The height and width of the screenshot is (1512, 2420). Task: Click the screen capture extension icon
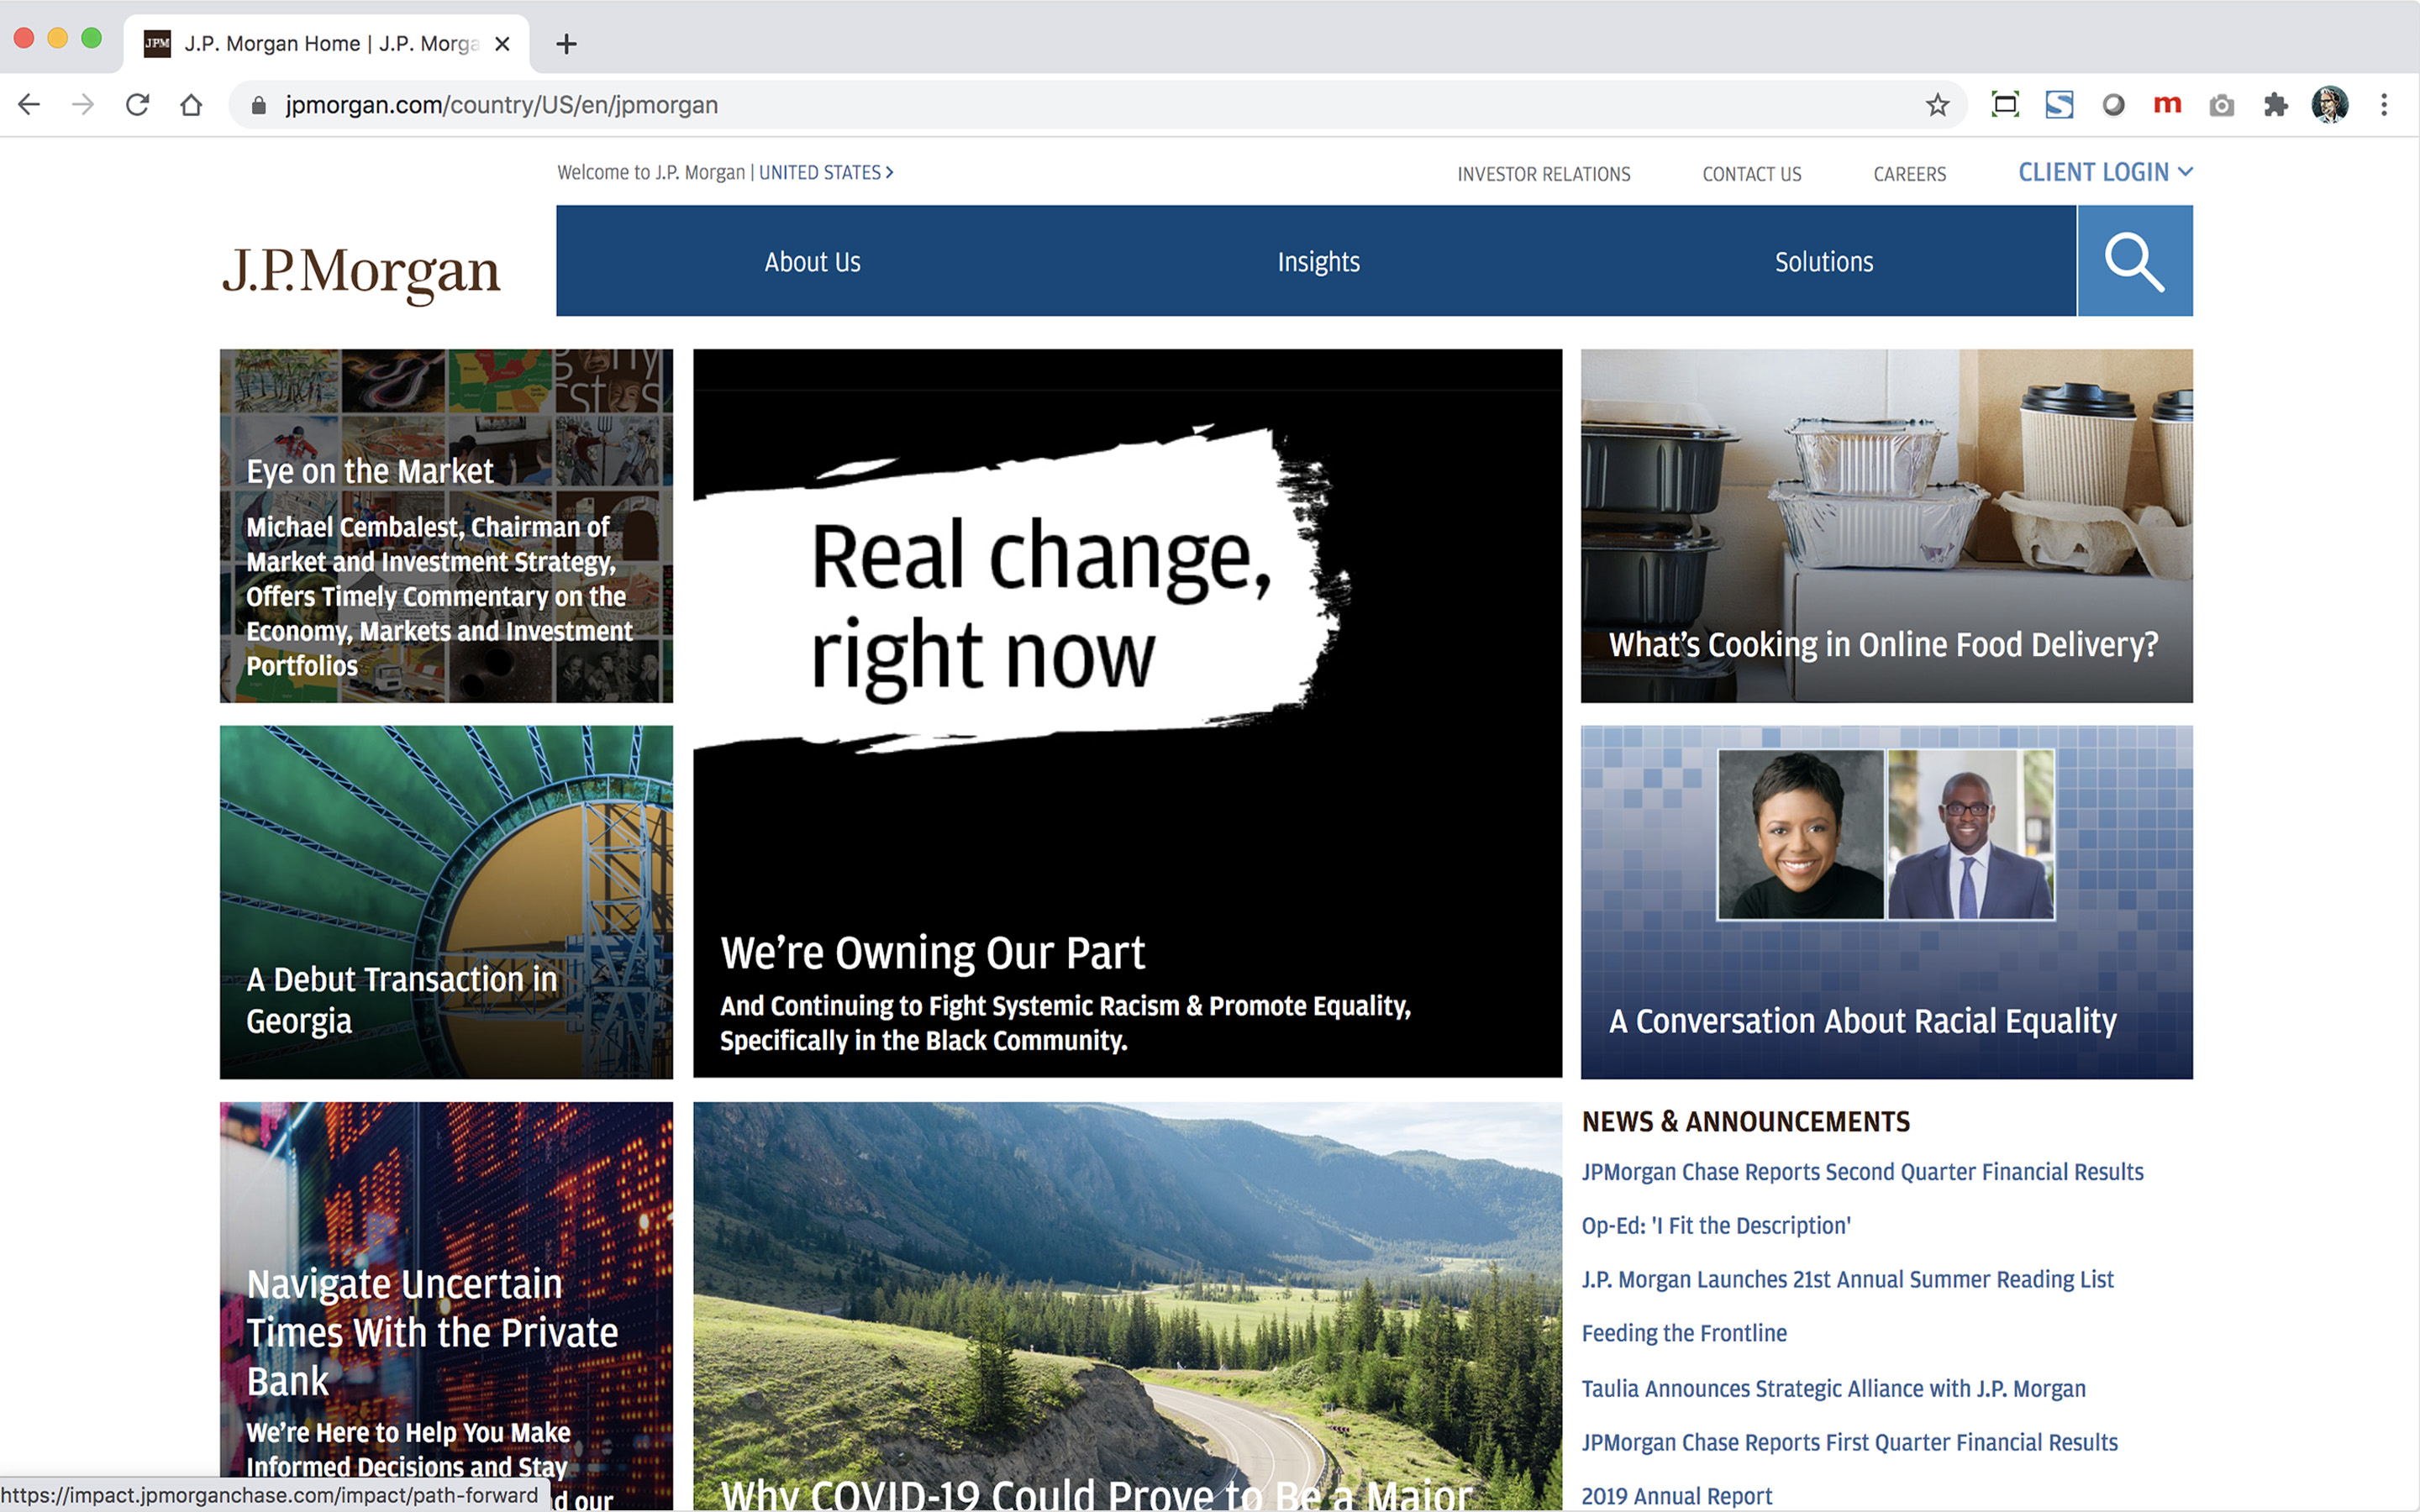[x=2005, y=105]
